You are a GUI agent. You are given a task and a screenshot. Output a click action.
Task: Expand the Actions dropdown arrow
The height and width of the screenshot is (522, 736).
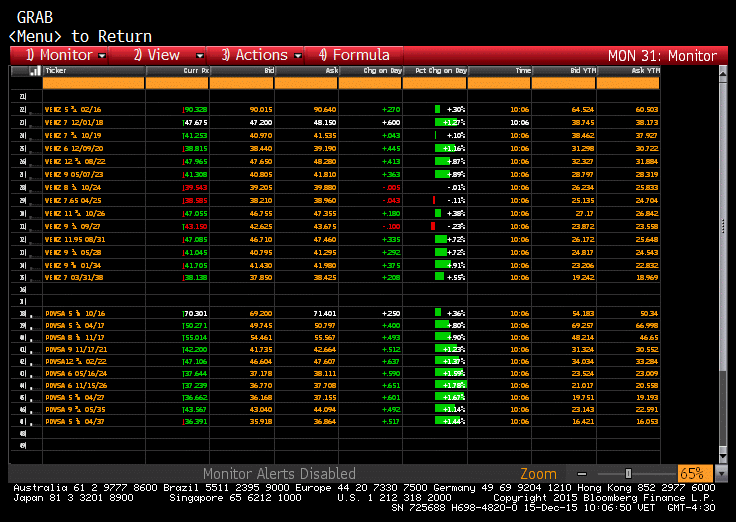point(298,56)
